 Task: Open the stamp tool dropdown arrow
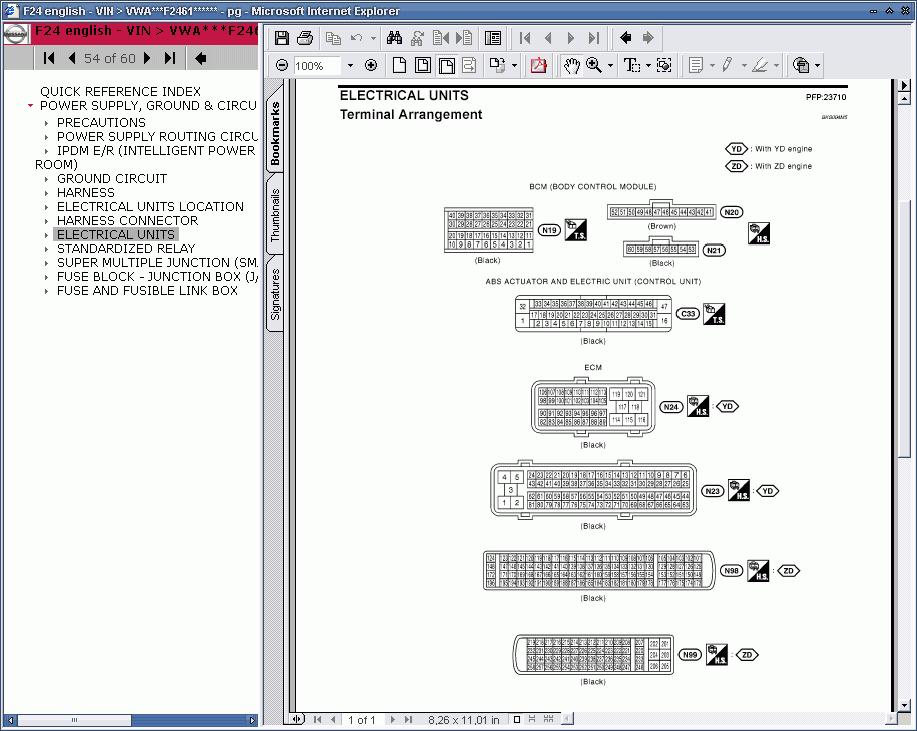818,65
